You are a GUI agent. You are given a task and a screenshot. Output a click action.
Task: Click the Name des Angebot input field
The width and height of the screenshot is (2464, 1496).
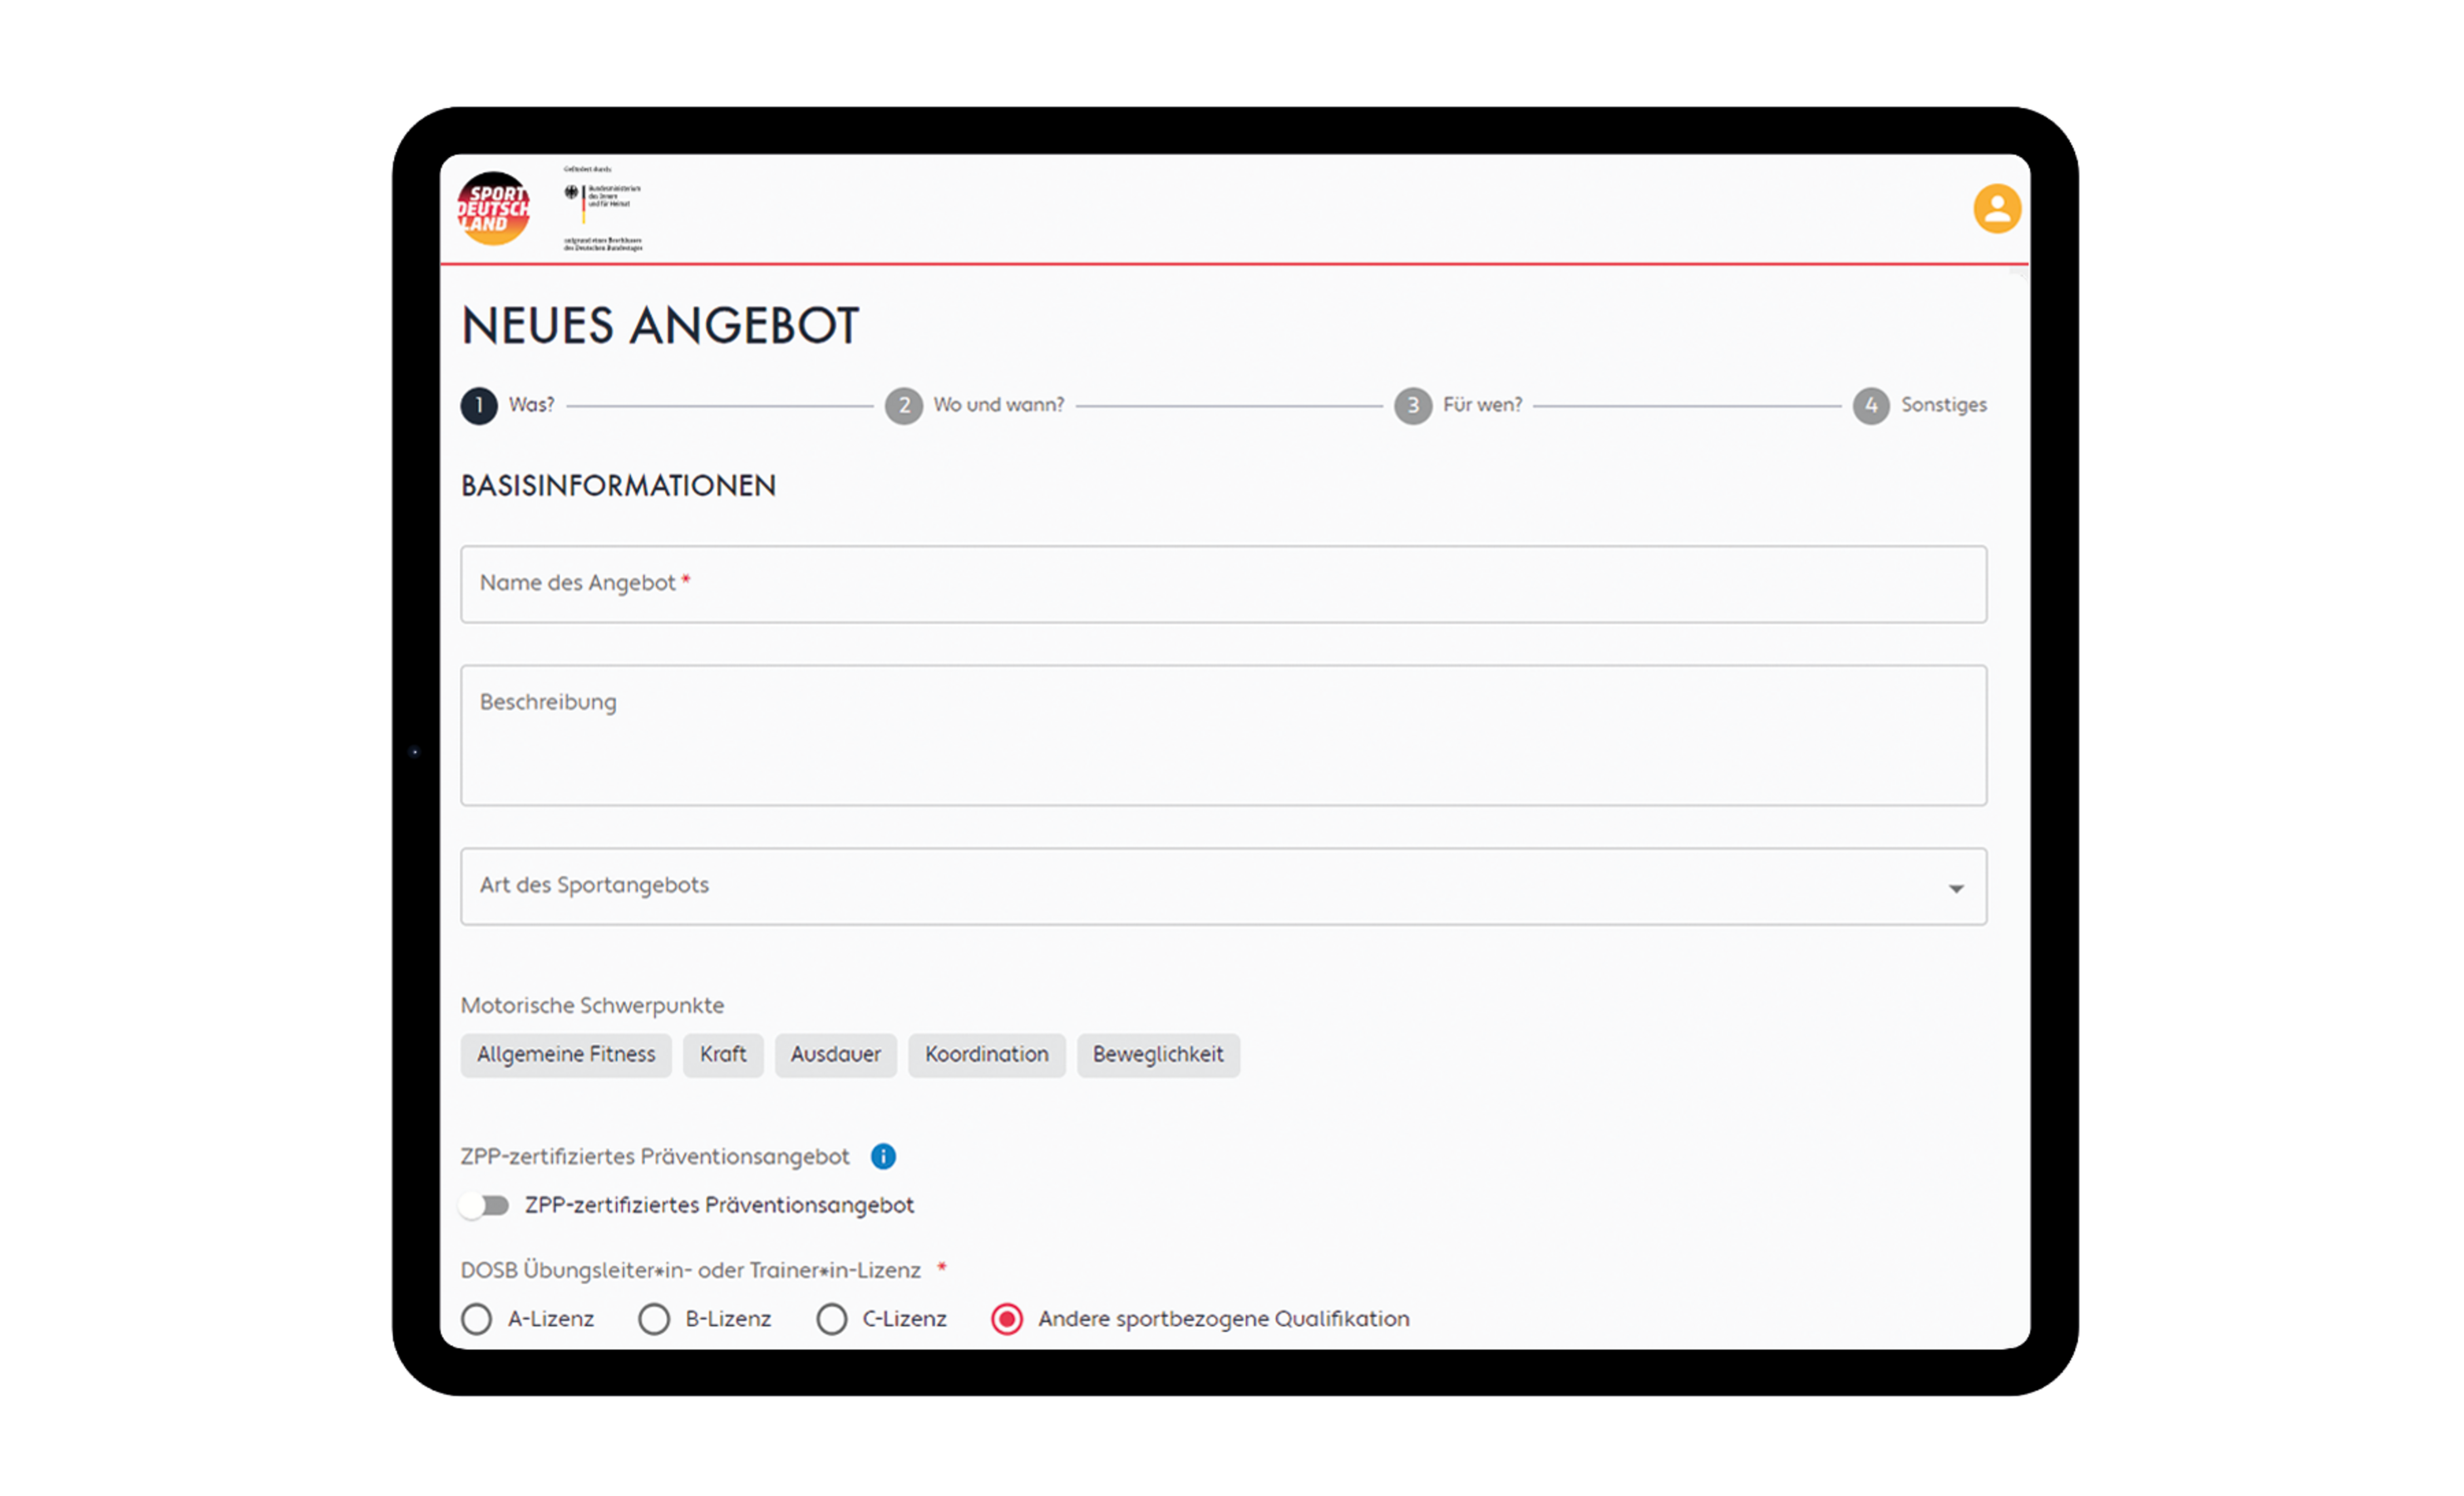tap(1222, 584)
